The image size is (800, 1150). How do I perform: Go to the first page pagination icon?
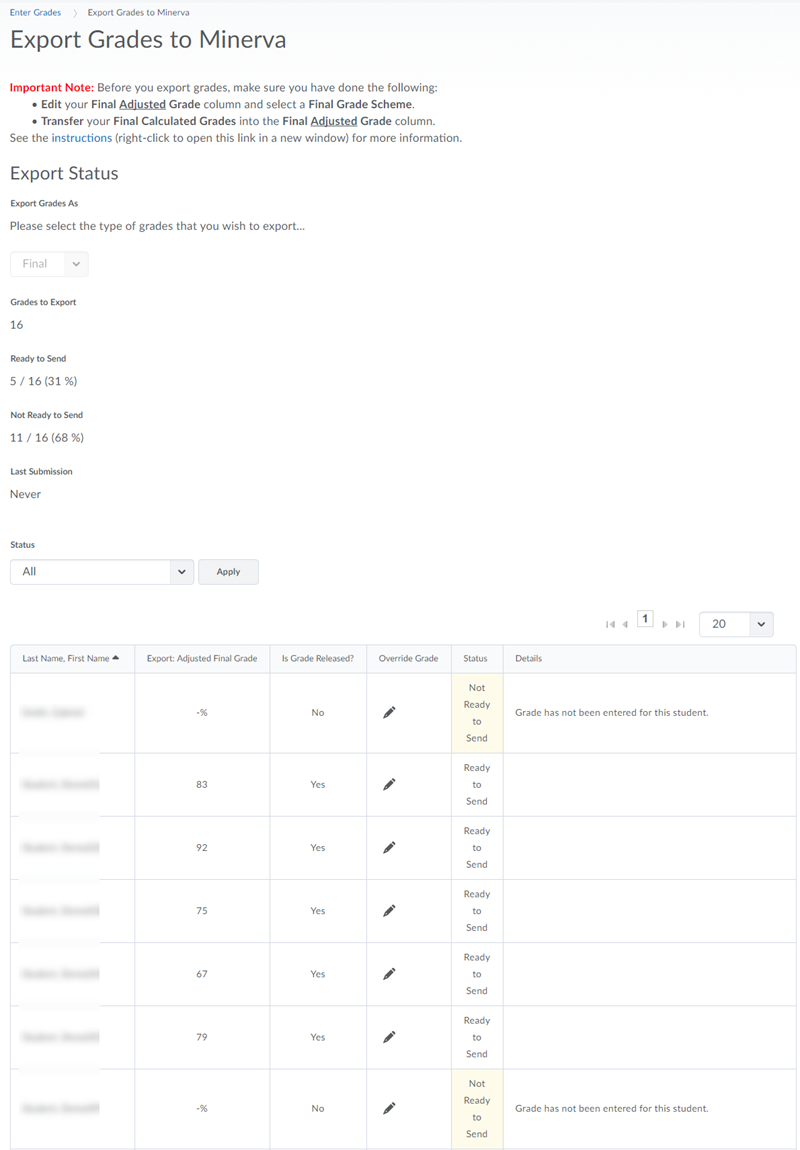tap(610, 623)
